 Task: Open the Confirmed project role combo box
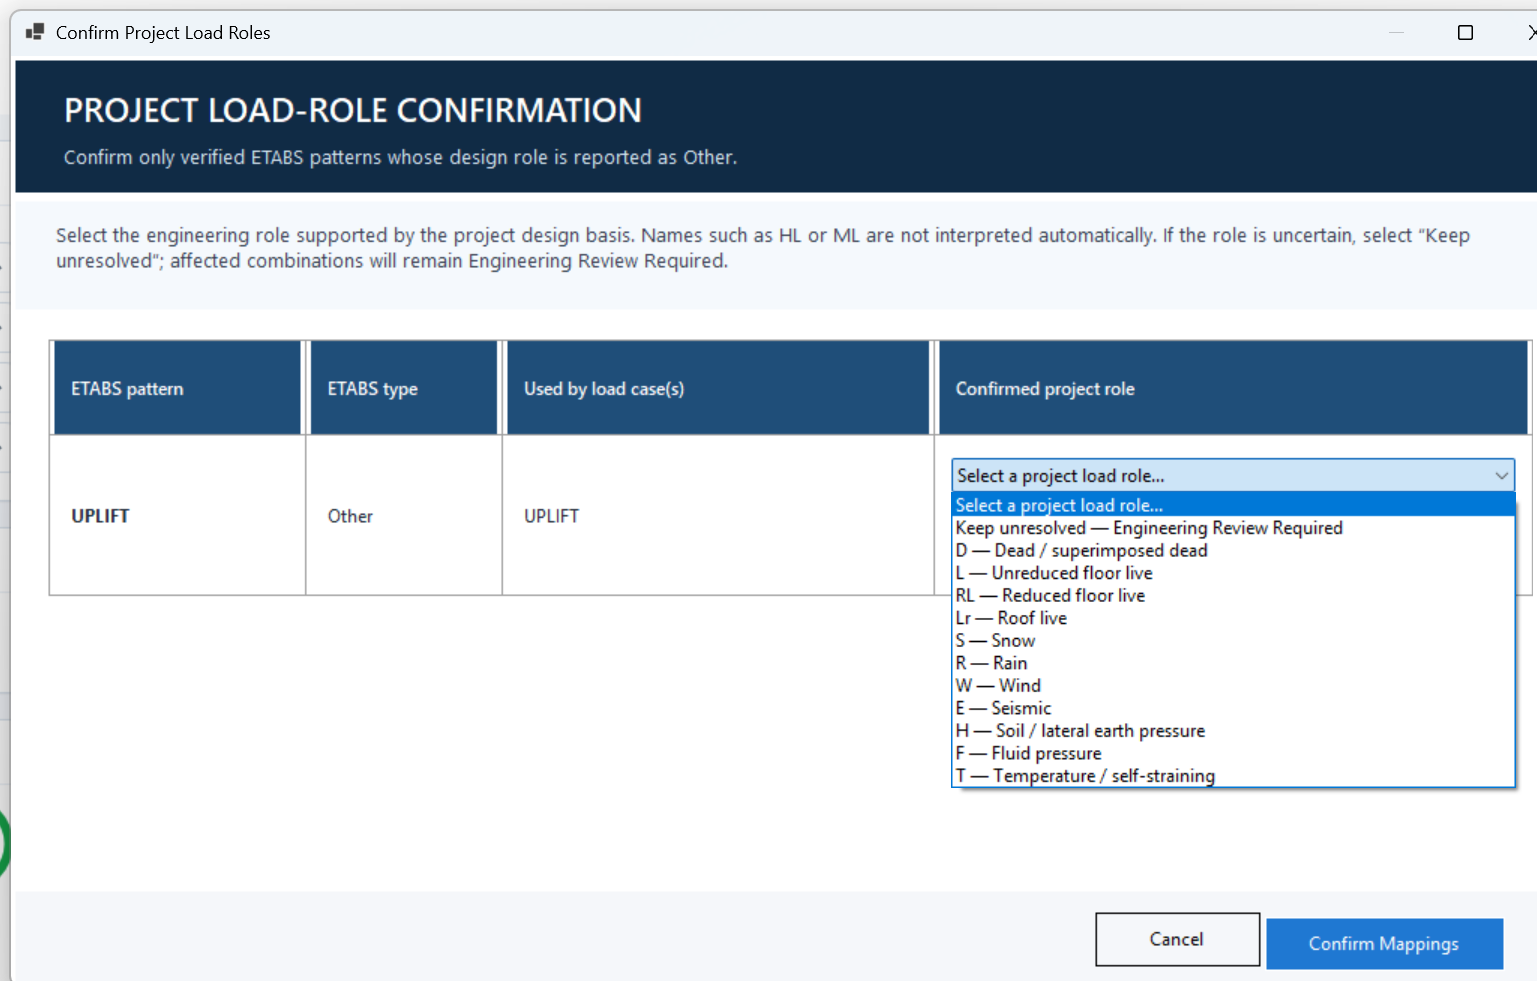[1232, 476]
